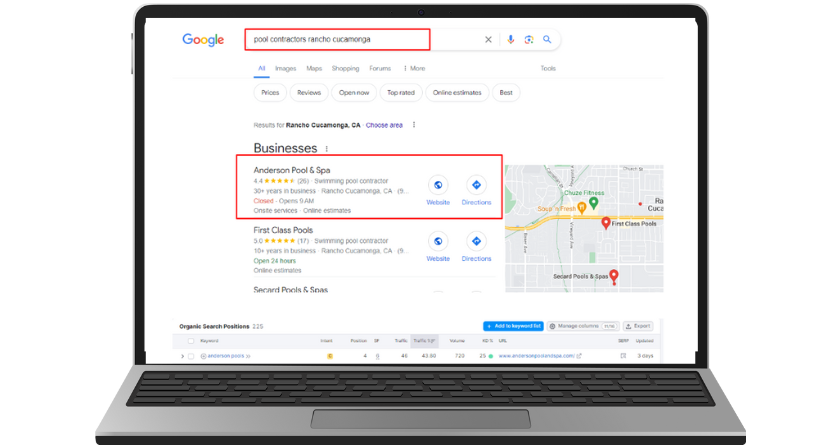Screen dimensions: 837x445
Task: Sort by the Position column header
Action: [x=358, y=341]
